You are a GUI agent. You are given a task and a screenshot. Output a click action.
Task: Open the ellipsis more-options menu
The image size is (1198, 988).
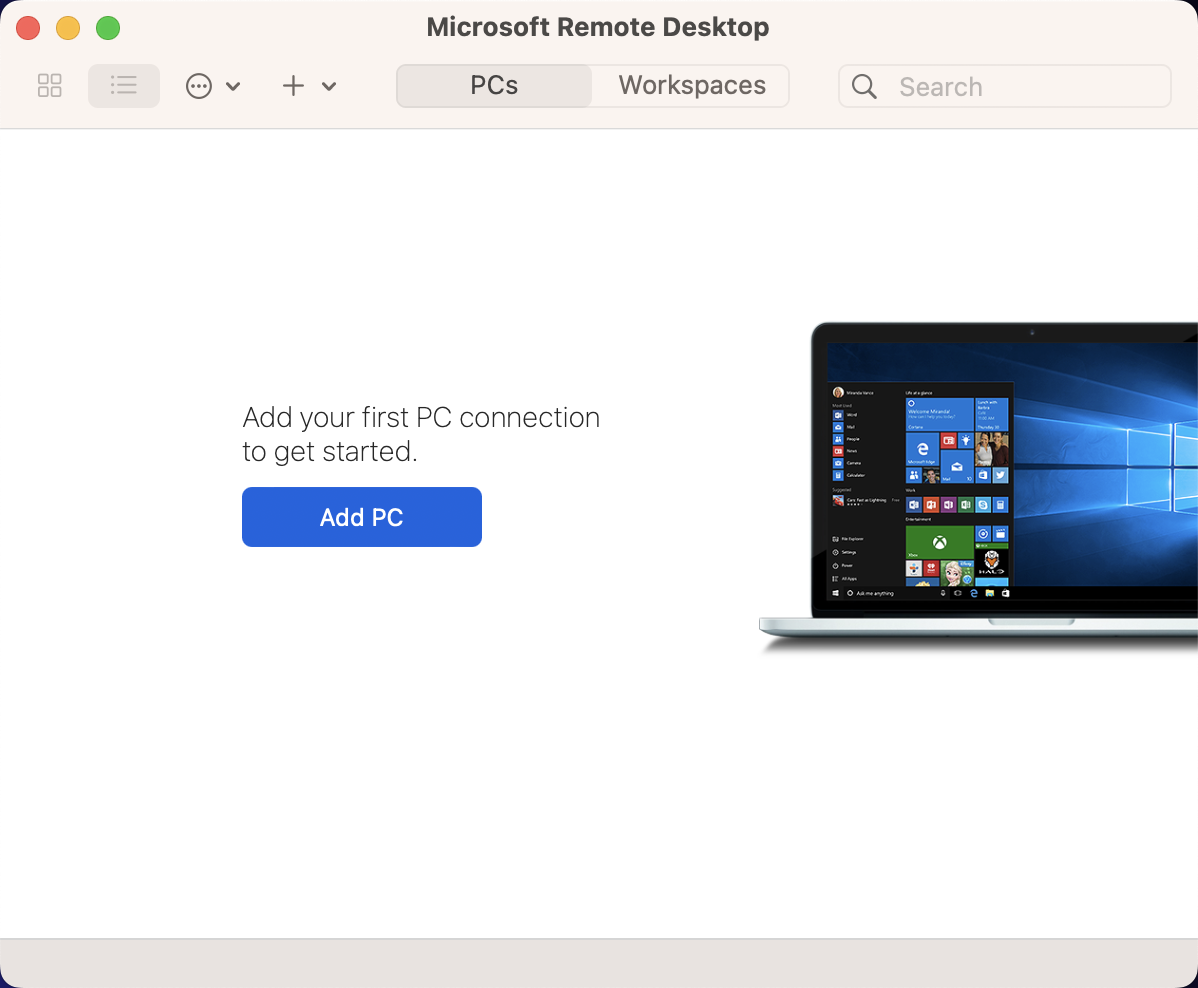click(x=199, y=86)
